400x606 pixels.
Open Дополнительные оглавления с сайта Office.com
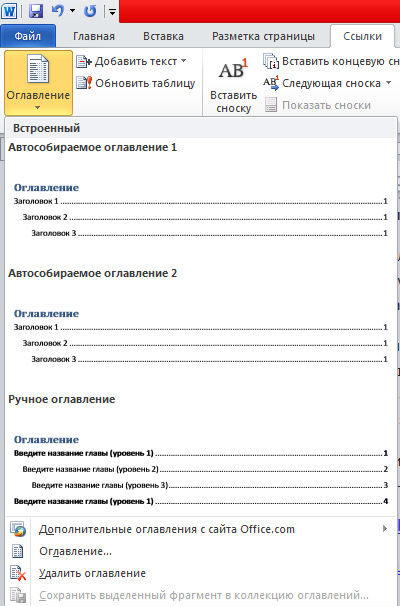click(201, 529)
